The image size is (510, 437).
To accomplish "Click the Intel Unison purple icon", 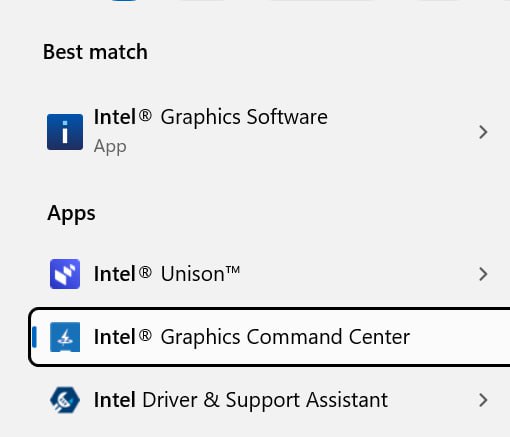I will coord(65,274).
